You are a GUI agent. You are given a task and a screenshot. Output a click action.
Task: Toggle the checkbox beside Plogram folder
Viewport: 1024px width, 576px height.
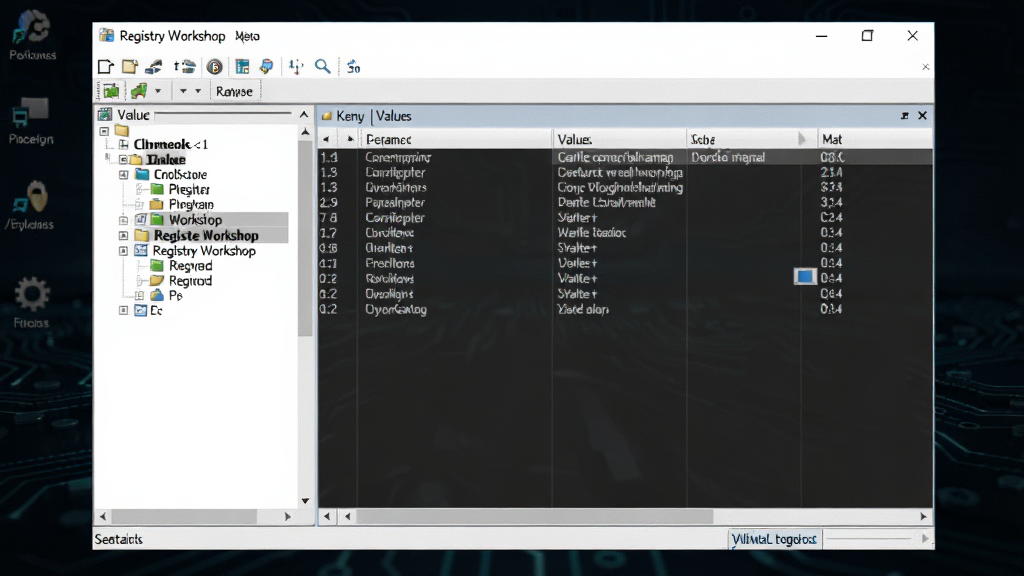pos(140,205)
